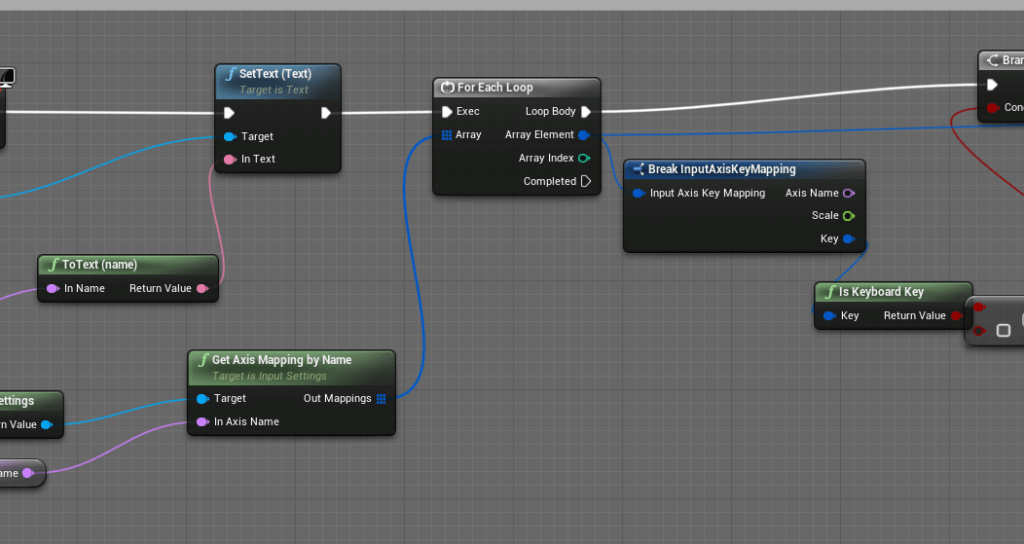This screenshot has width=1024, height=544.
Task: Click the function icon on SetText node
Action: [x=230, y=74]
